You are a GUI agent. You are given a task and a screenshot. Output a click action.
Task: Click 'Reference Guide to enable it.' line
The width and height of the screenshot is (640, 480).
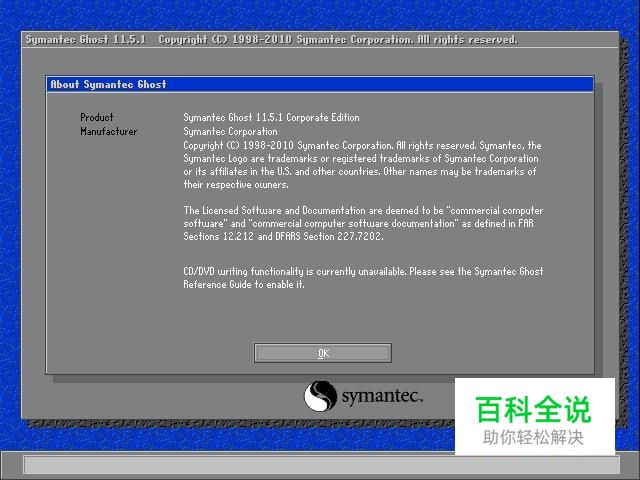pos(244,284)
